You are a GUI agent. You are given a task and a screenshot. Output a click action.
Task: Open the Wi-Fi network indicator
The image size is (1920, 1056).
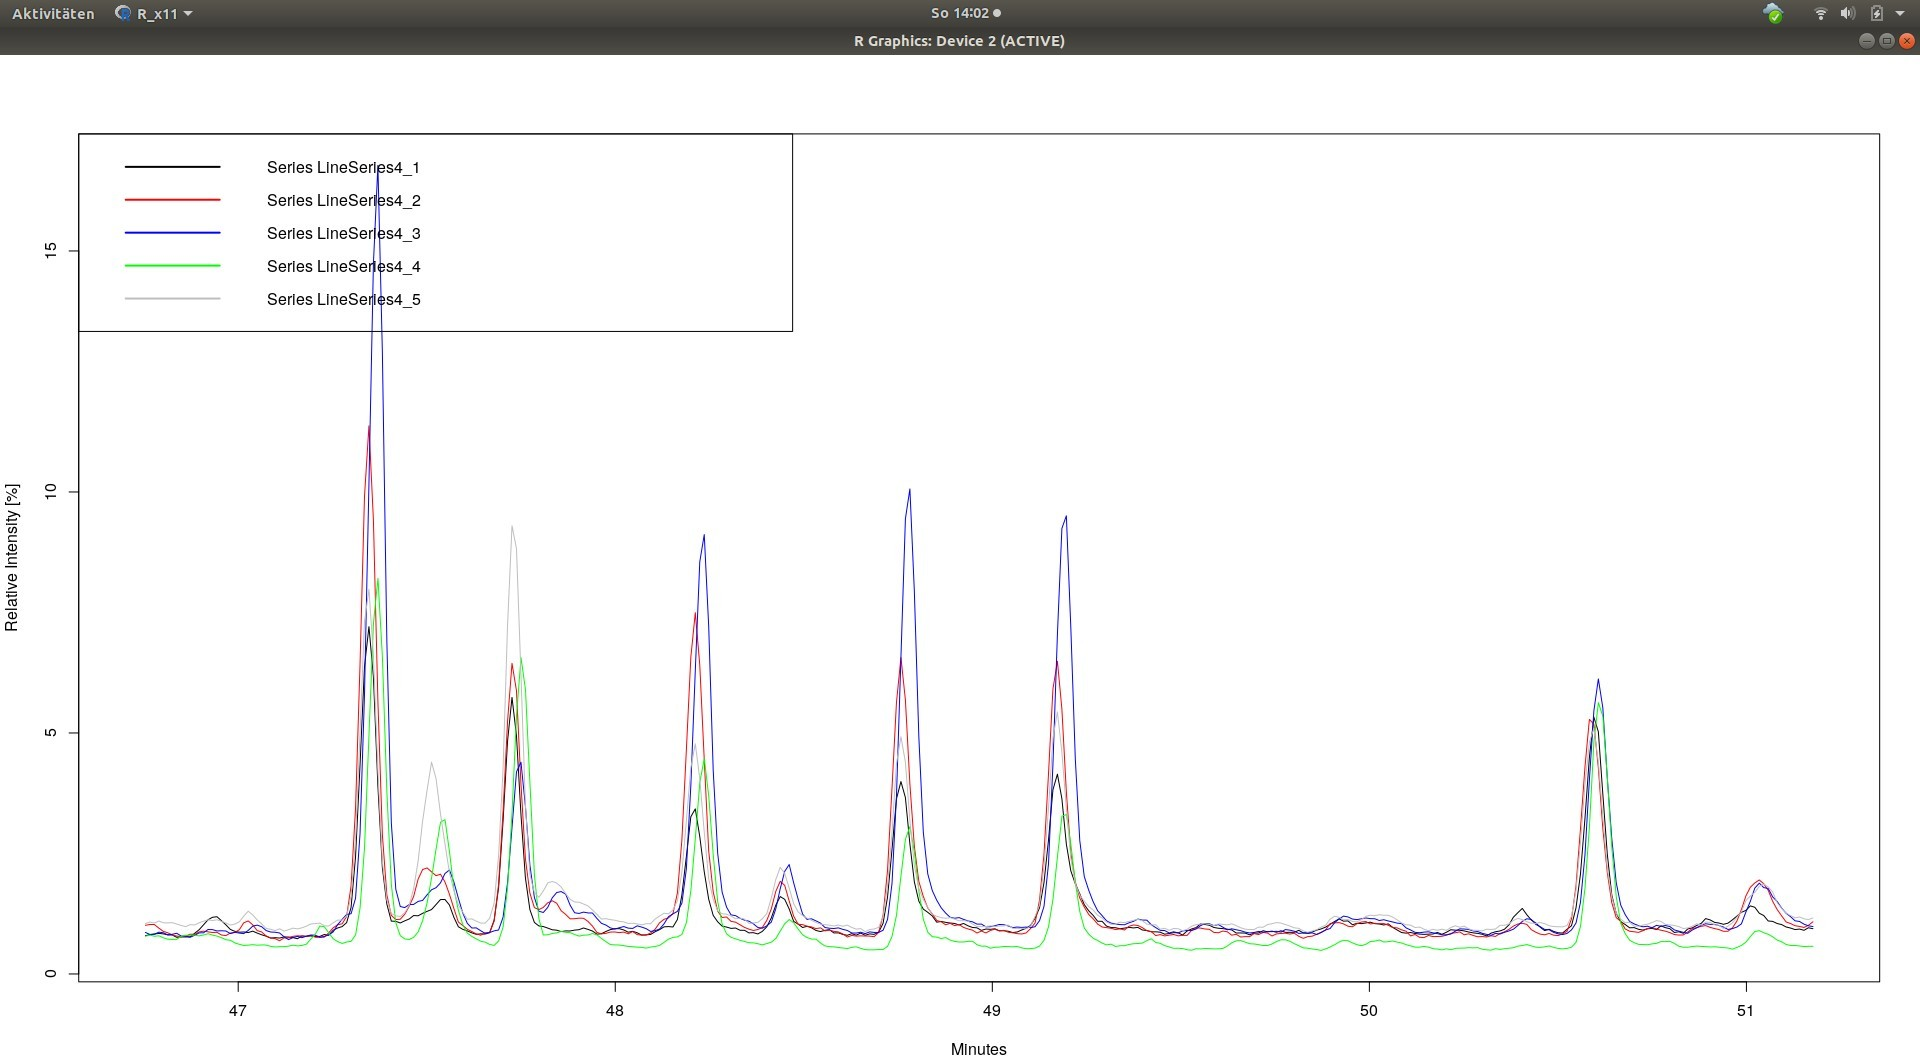pyautogui.click(x=1820, y=13)
